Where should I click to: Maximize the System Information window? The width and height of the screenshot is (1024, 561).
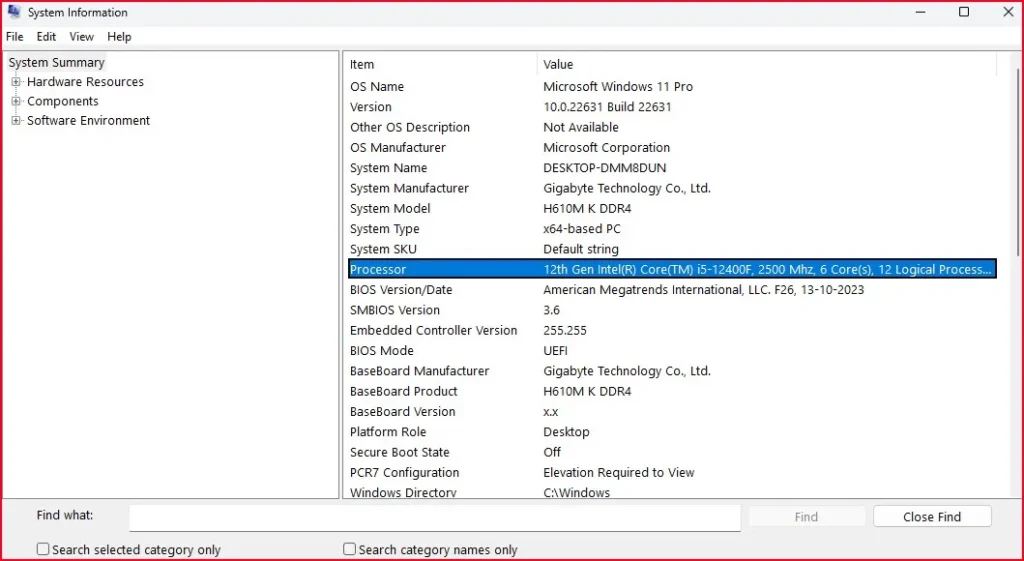964,12
